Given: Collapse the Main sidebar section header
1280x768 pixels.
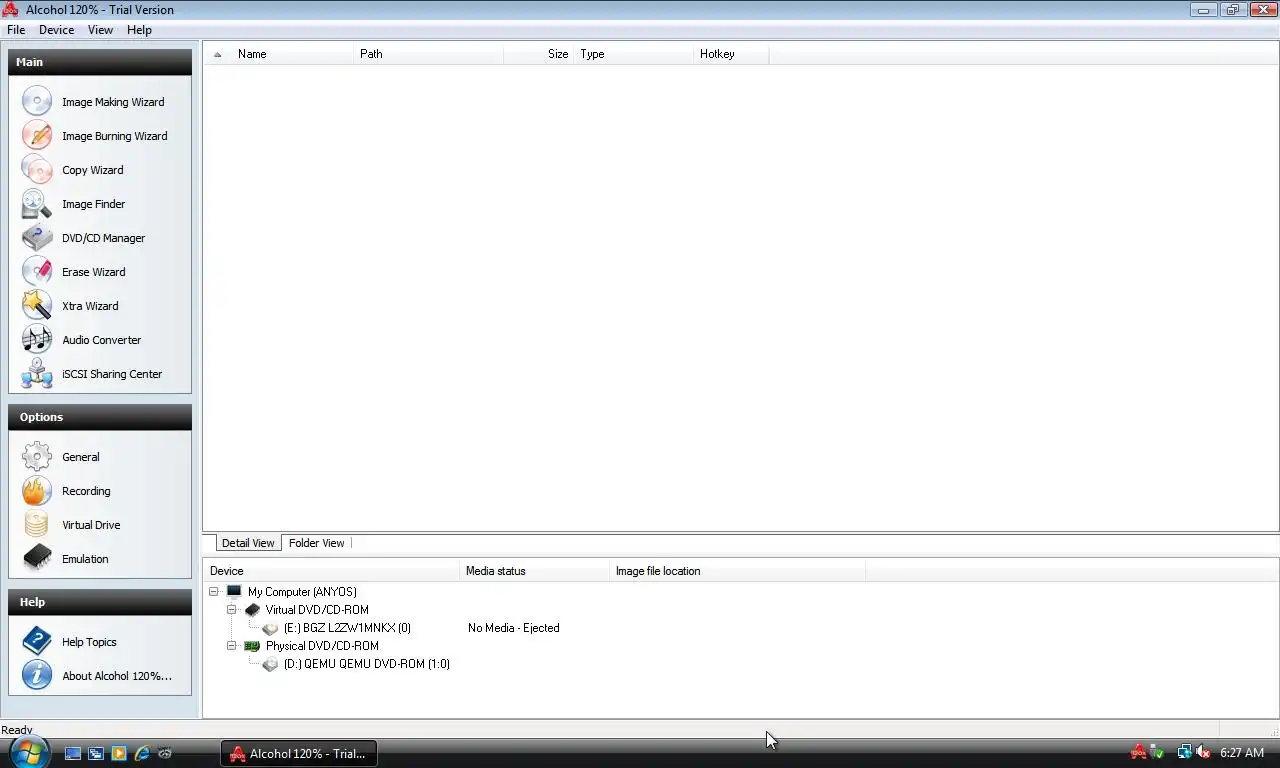Looking at the screenshot, I should click(100, 62).
